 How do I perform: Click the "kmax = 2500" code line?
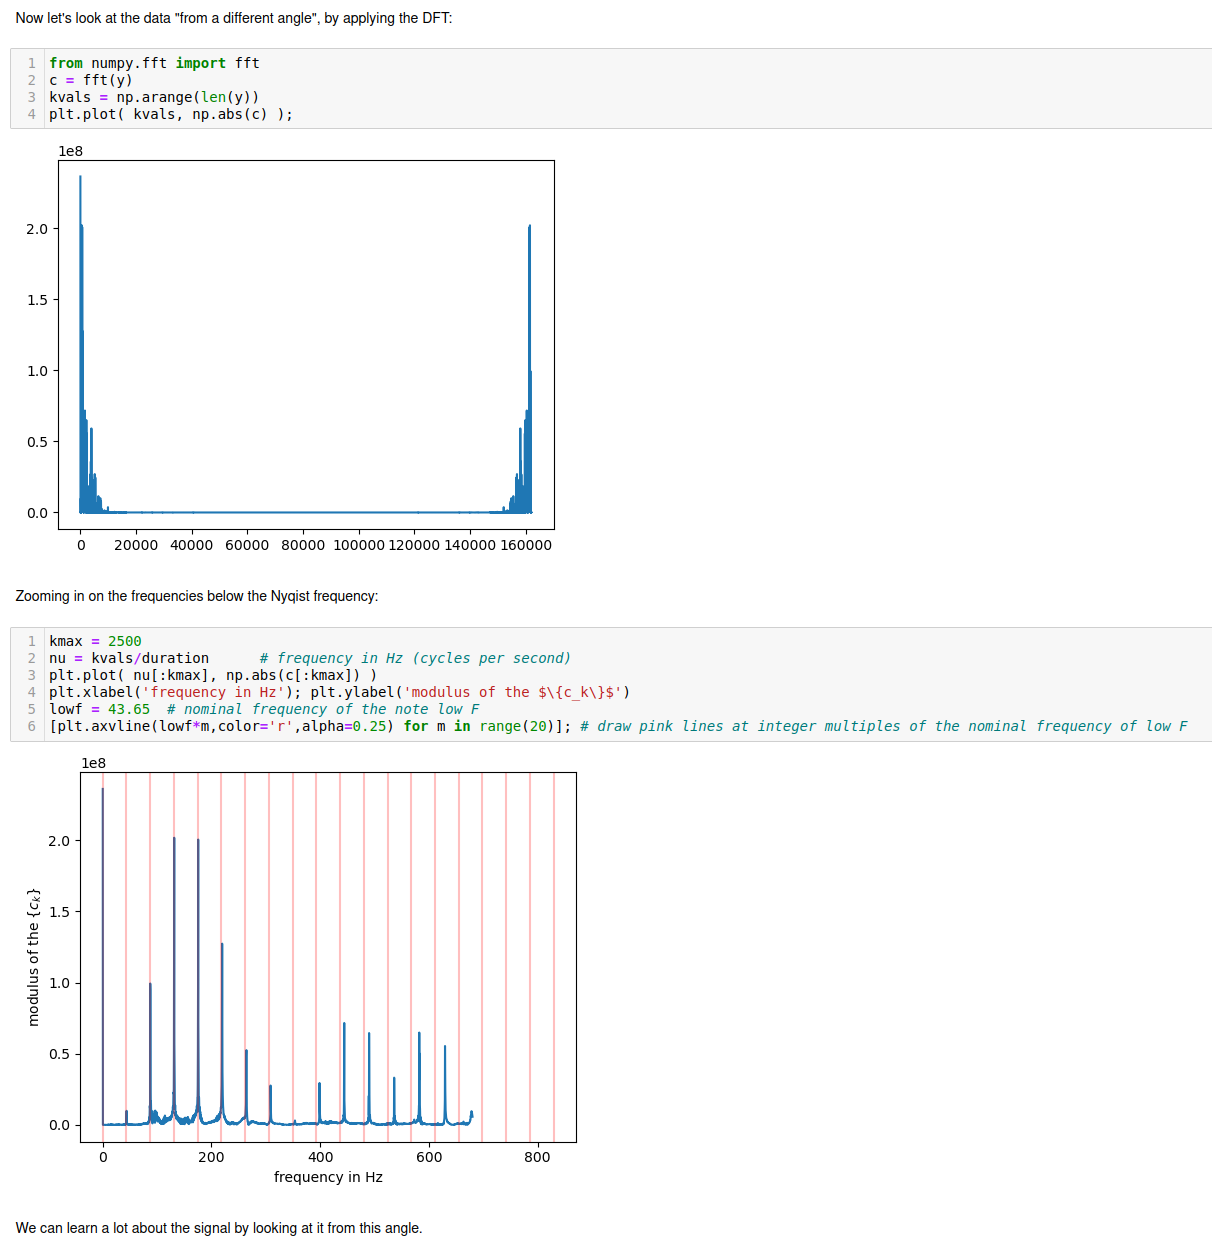pyautogui.click(x=95, y=641)
